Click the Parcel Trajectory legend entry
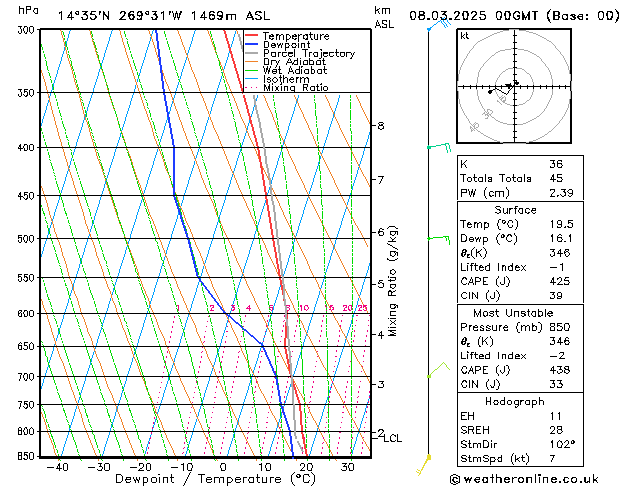 click(308, 54)
